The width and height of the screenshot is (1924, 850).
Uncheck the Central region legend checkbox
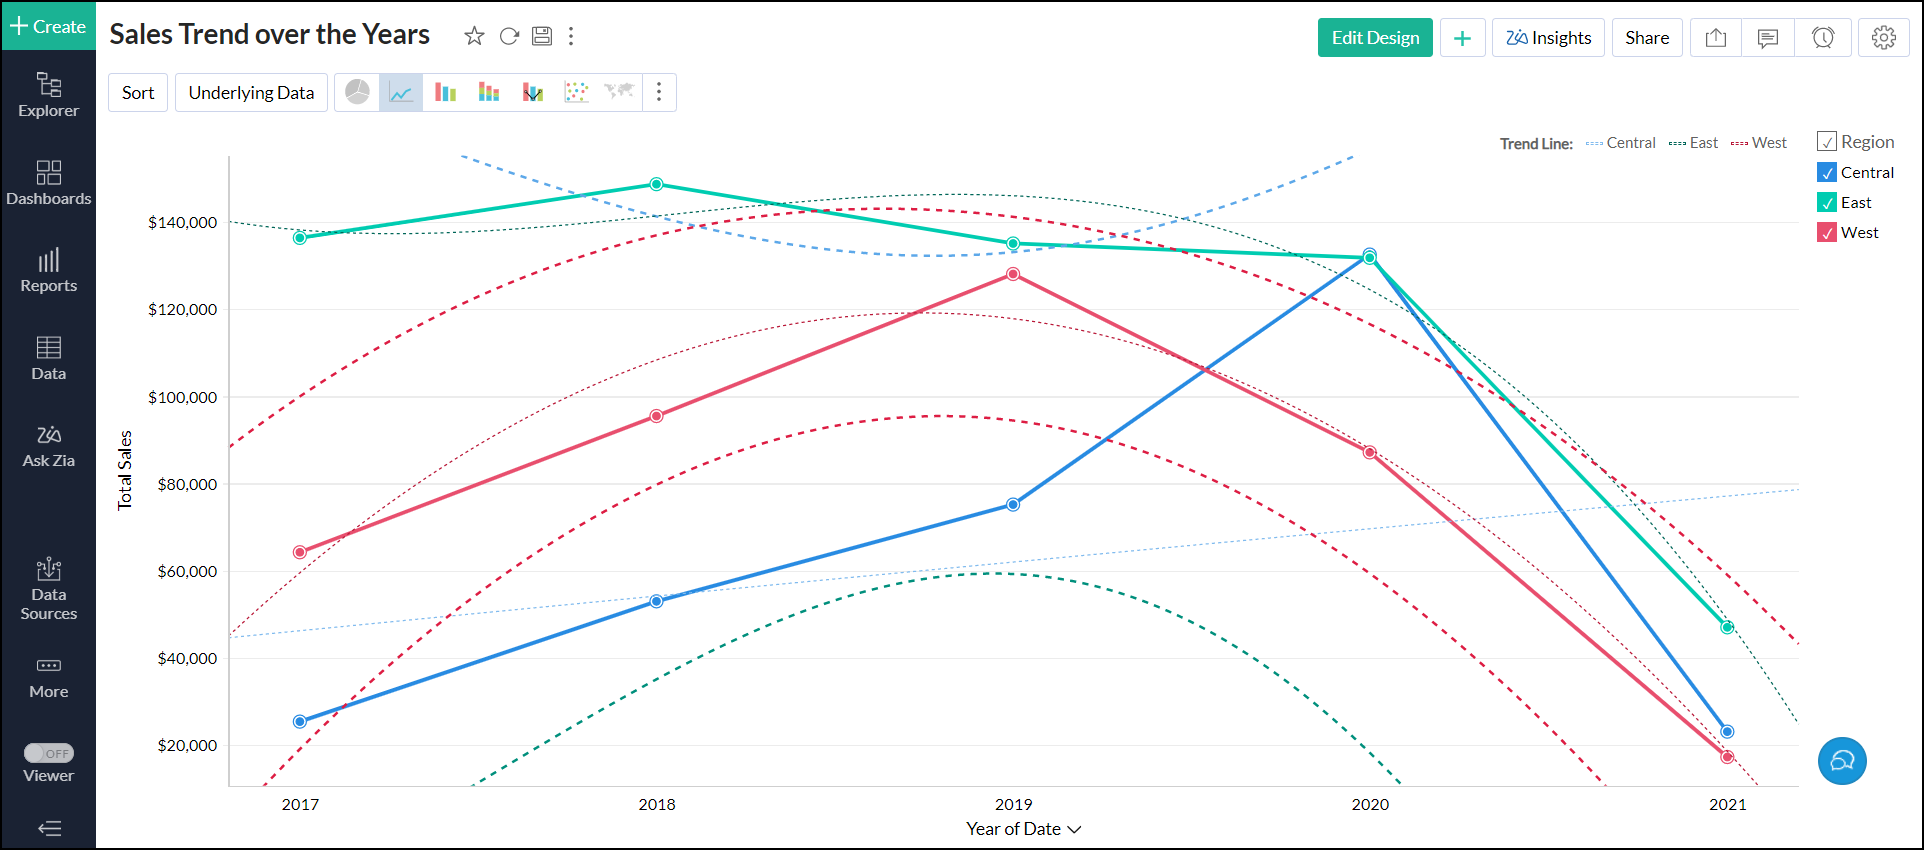(x=1827, y=173)
